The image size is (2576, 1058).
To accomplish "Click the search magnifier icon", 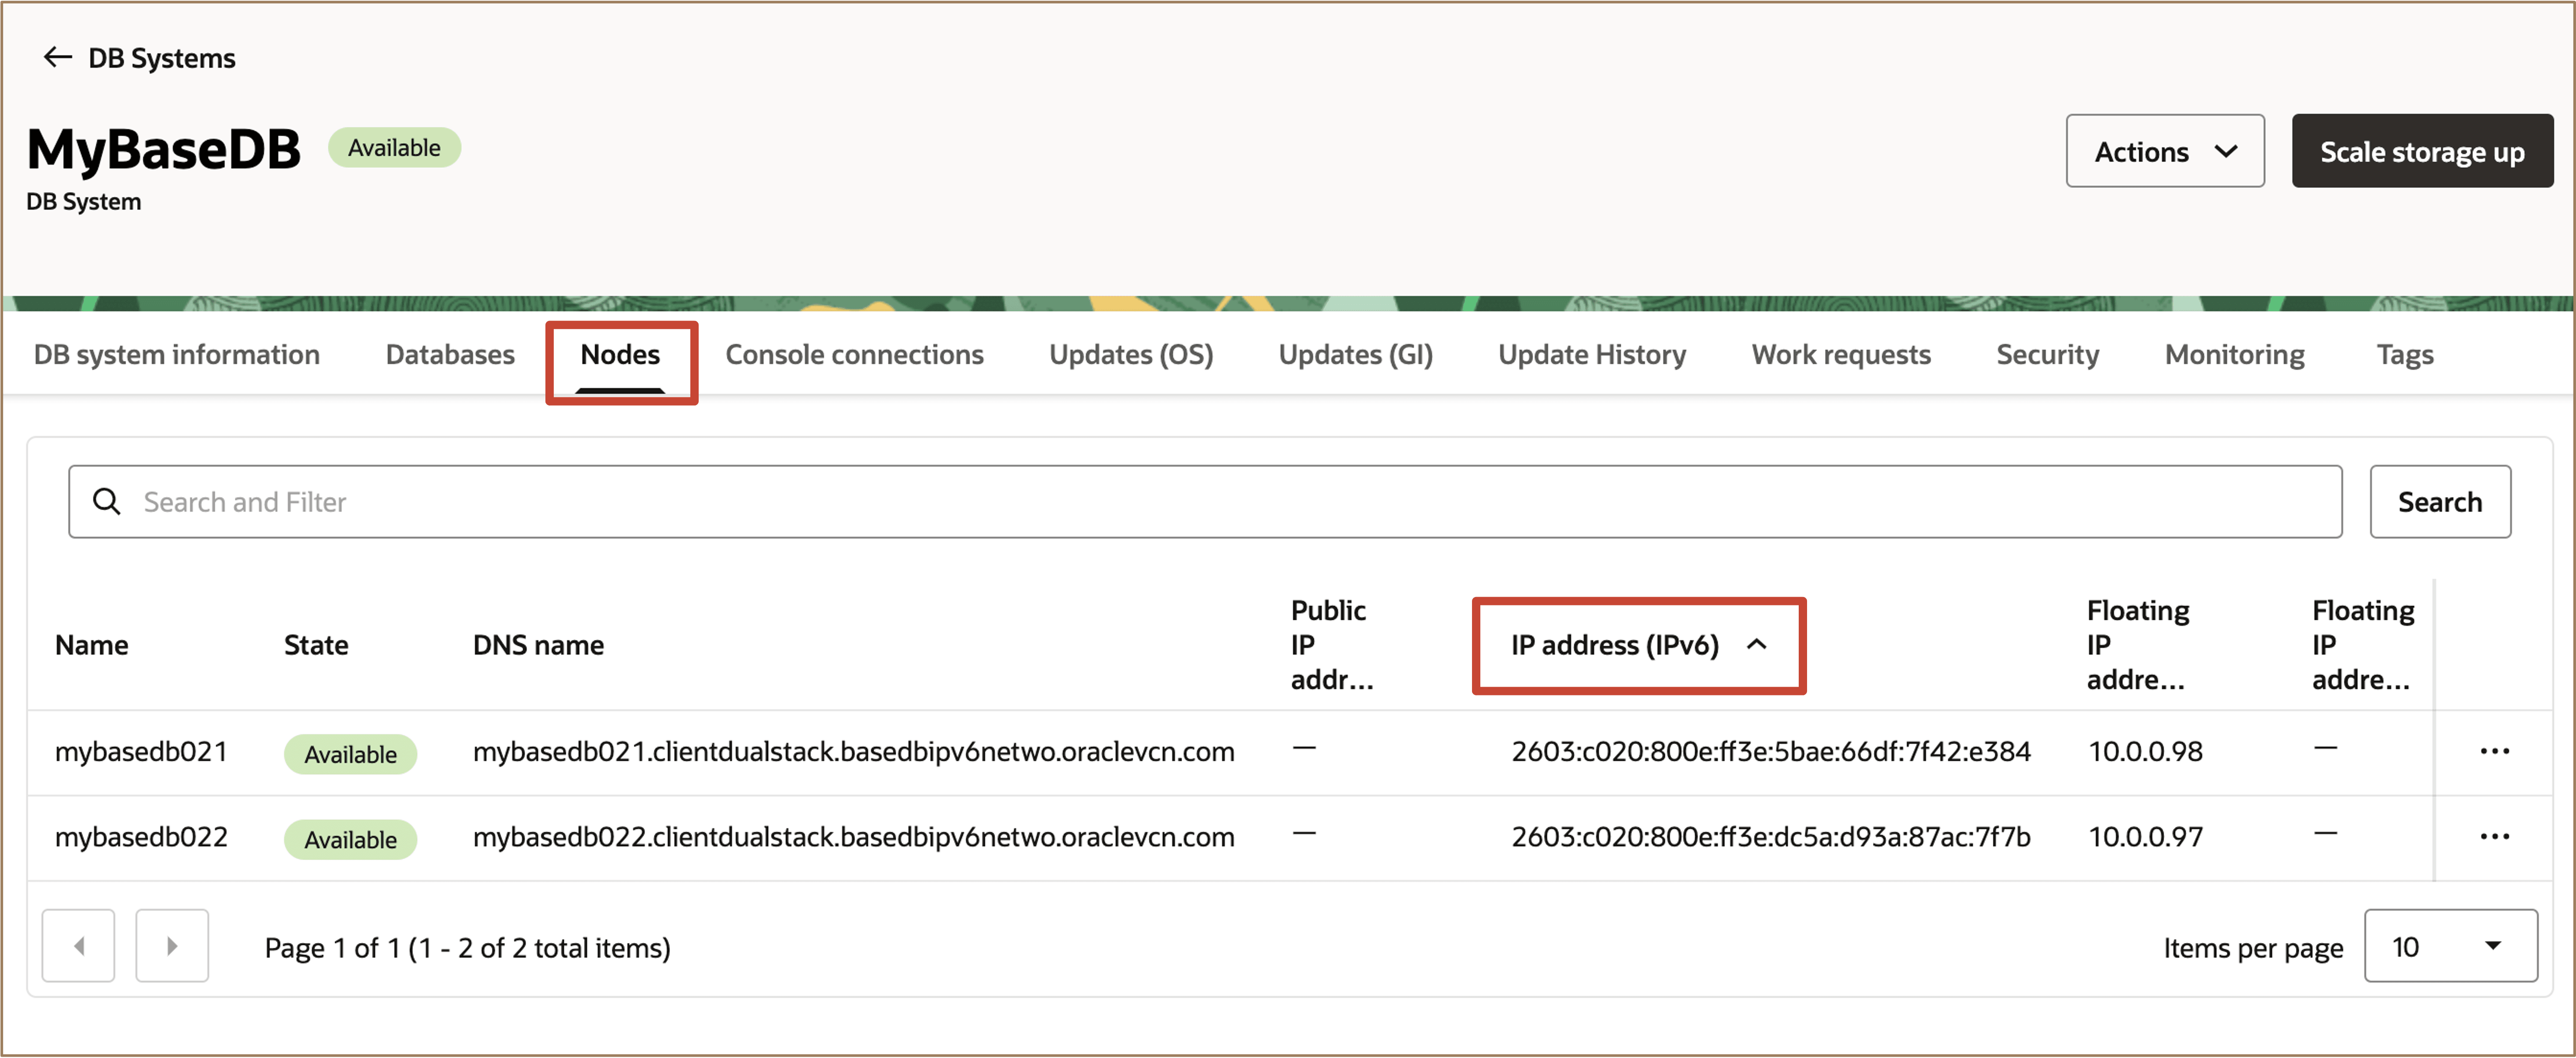I will tap(106, 501).
